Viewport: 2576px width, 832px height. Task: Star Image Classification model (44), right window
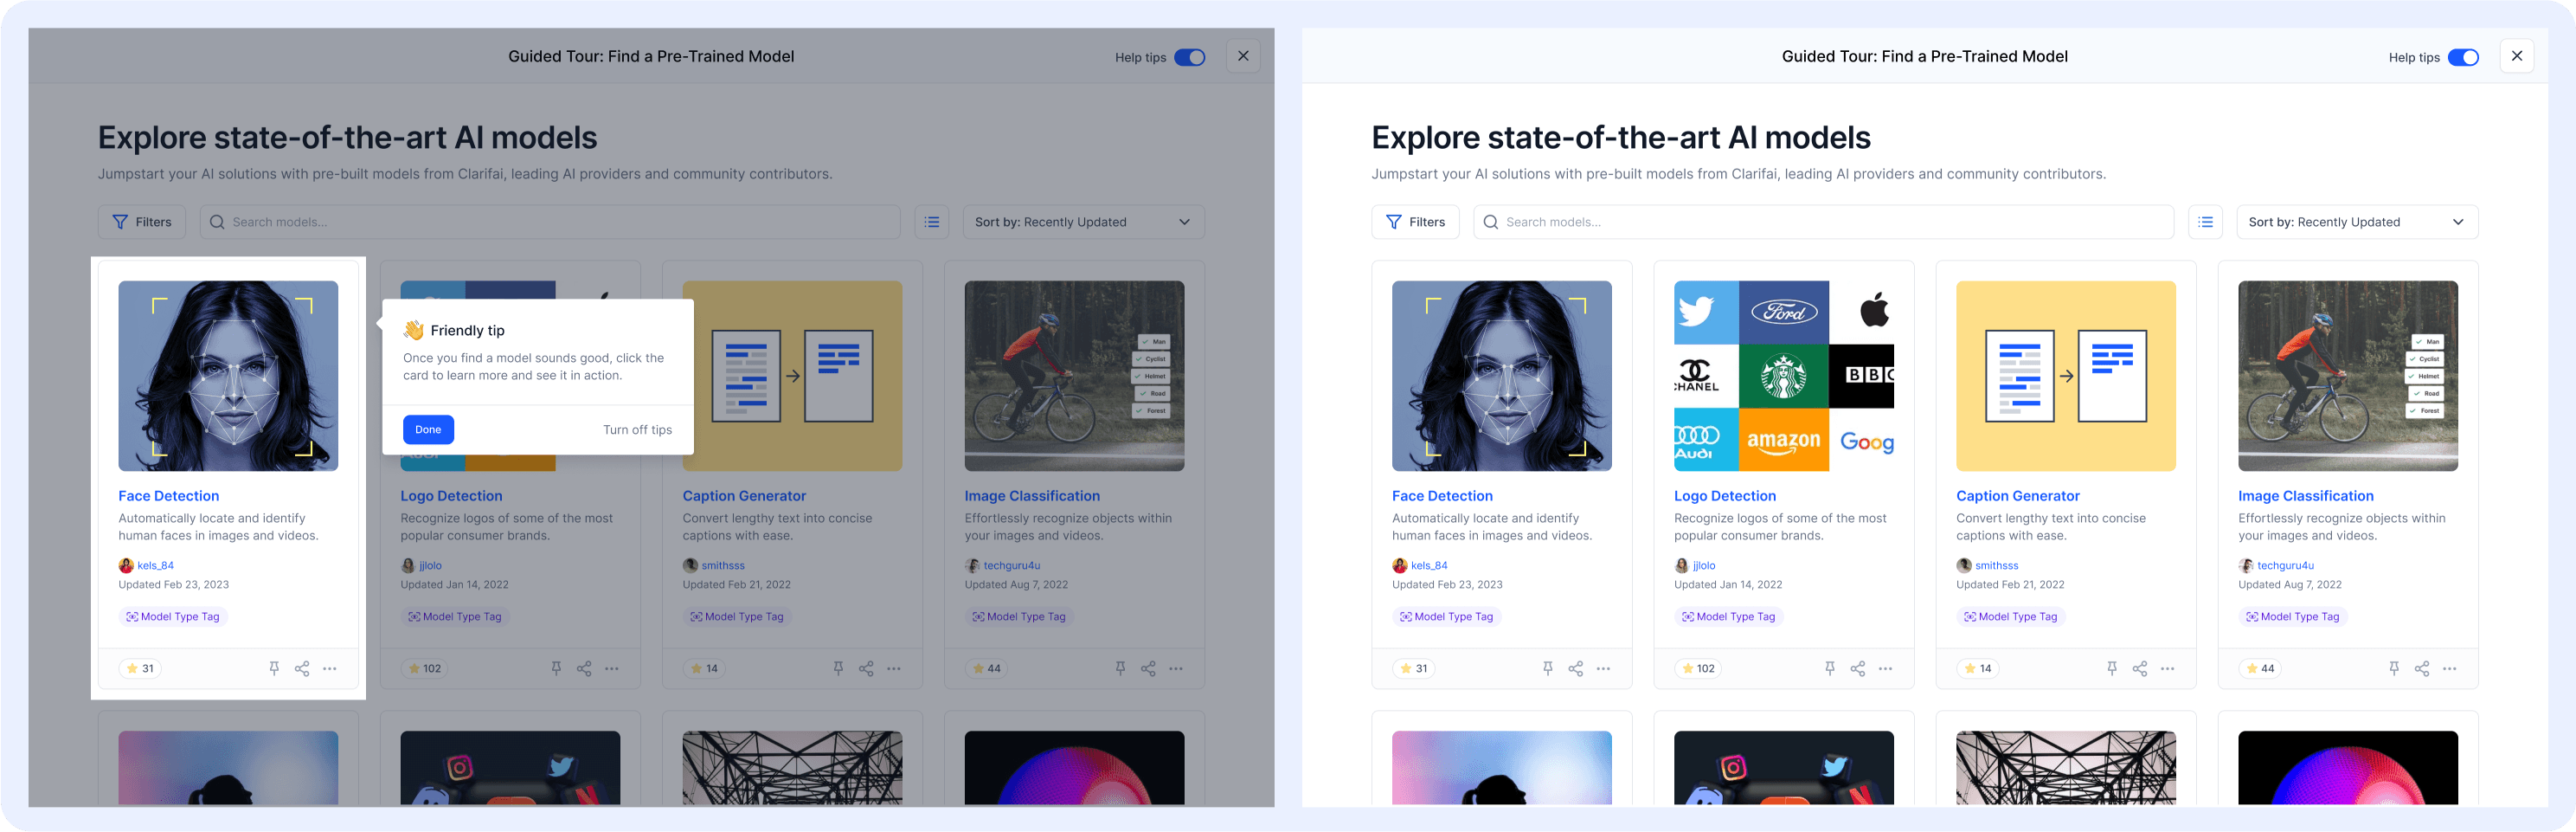pyautogui.click(x=2260, y=669)
